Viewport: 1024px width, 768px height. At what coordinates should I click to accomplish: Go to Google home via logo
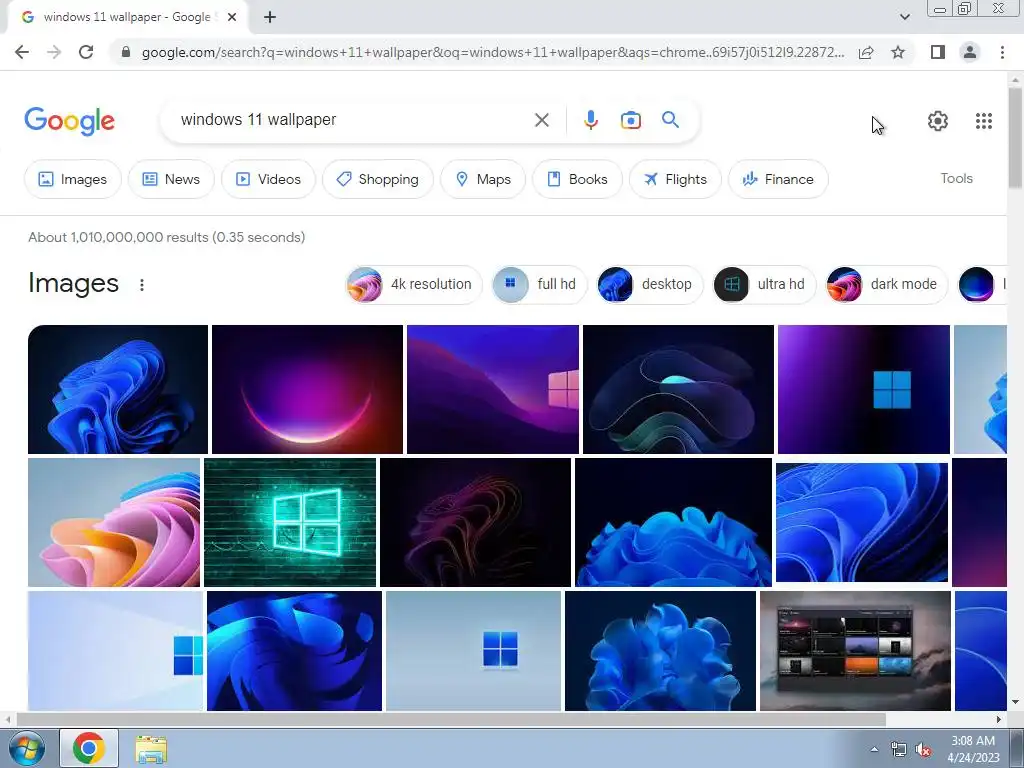pyautogui.click(x=69, y=121)
